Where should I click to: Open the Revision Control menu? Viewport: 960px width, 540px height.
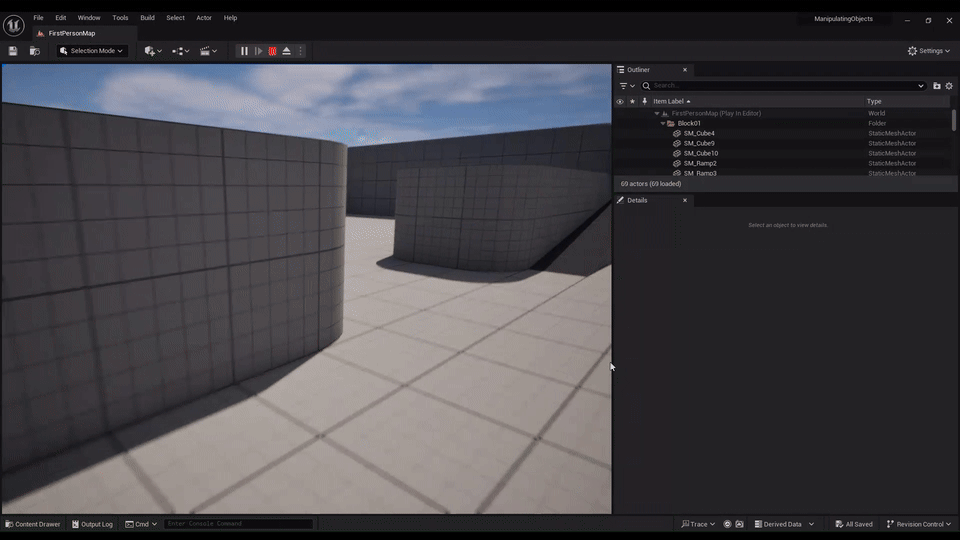coord(919,524)
